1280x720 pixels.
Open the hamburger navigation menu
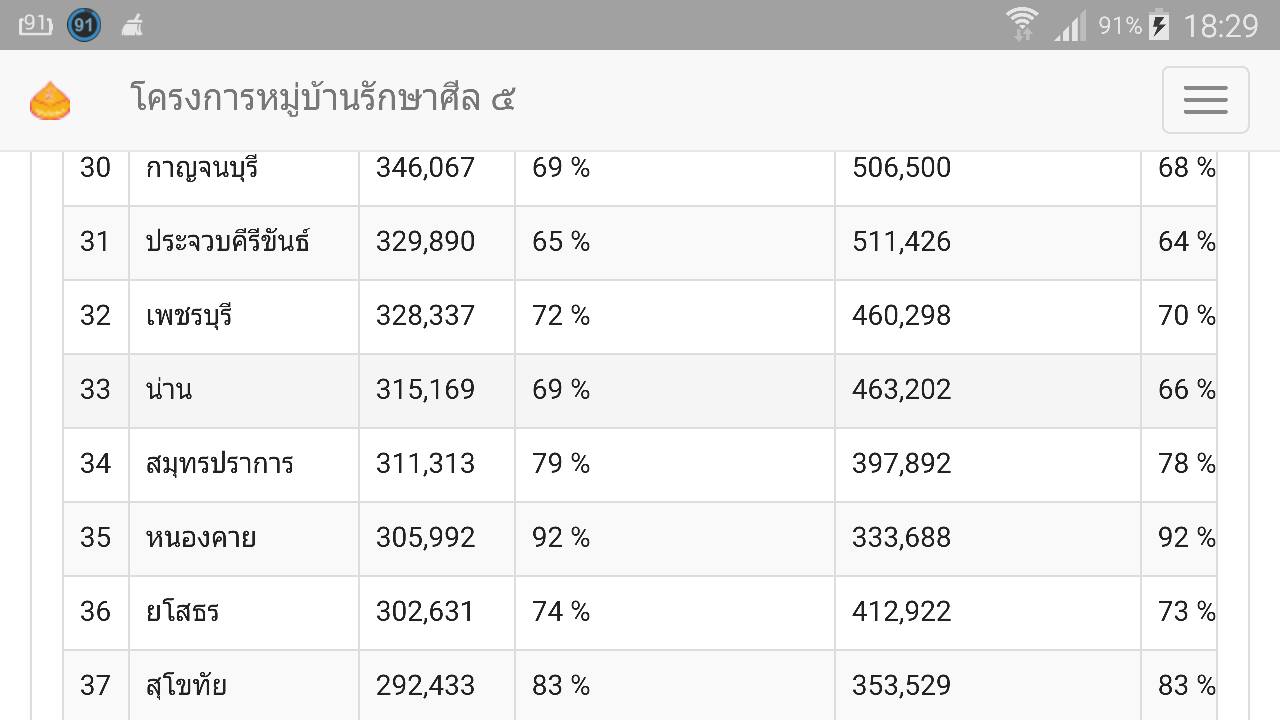tap(1205, 100)
